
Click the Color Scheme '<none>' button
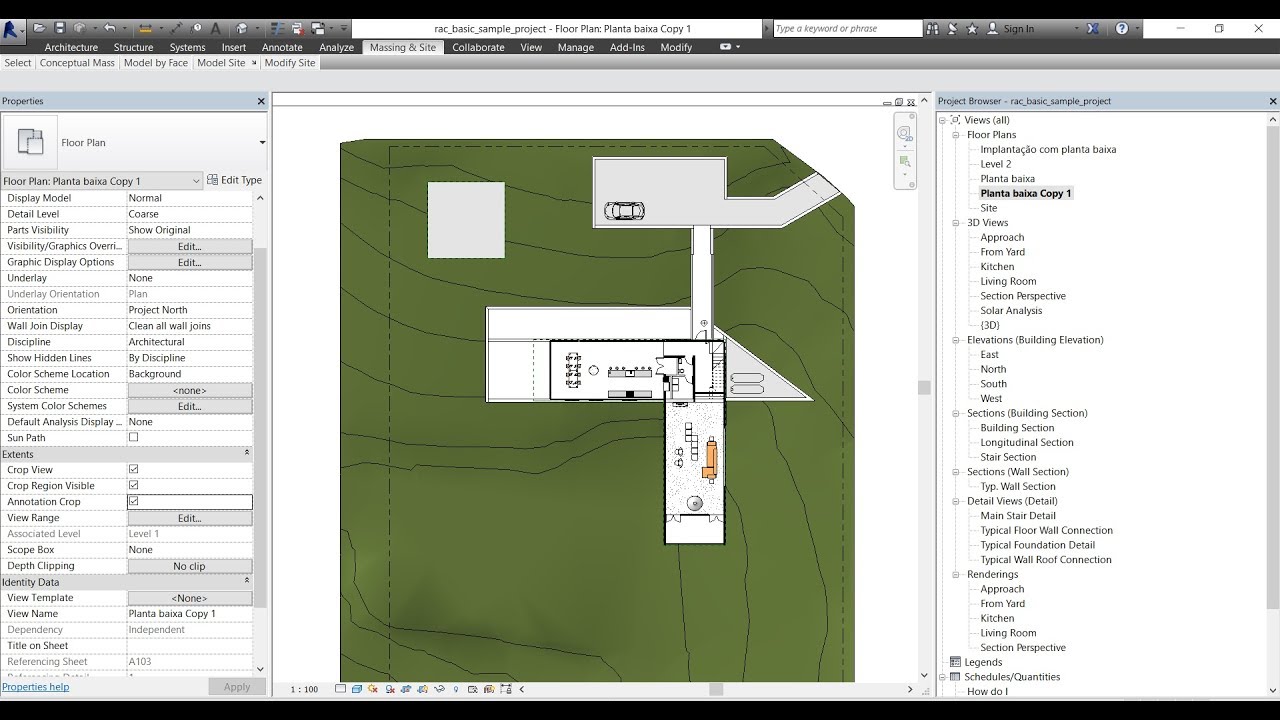tap(190, 390)
